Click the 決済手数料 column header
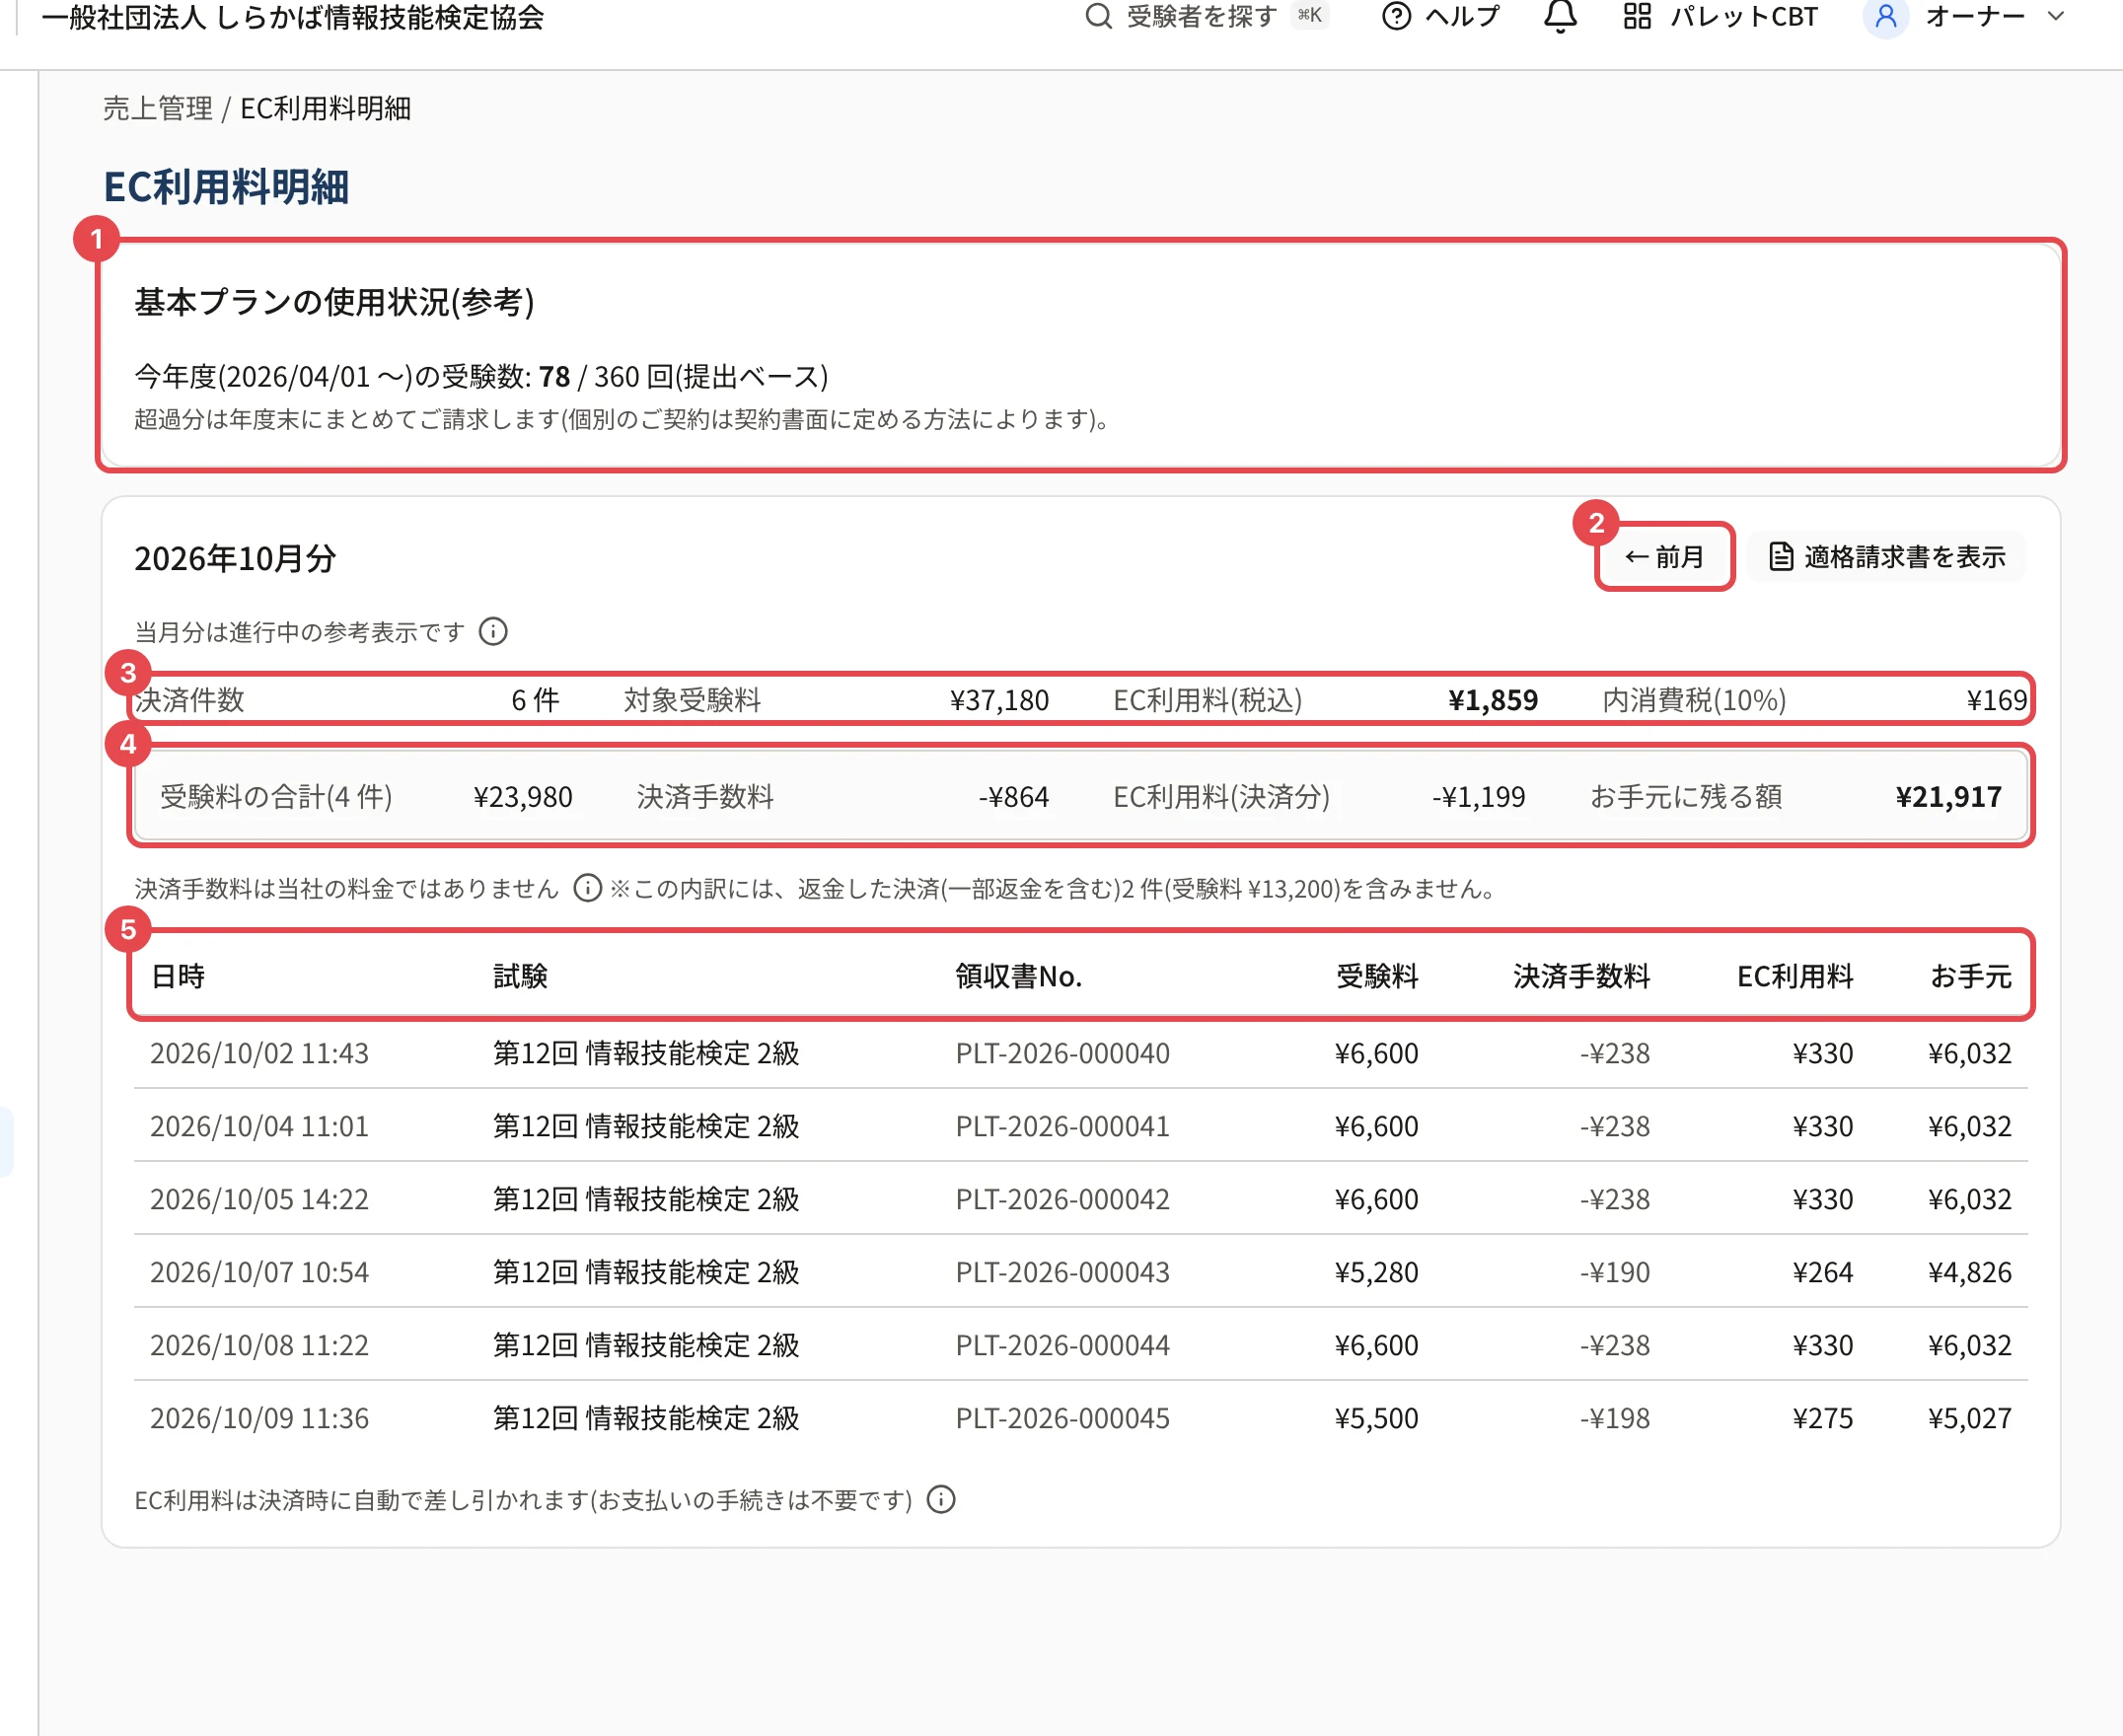The image size is (2123, 1736). click(1581, 976)
